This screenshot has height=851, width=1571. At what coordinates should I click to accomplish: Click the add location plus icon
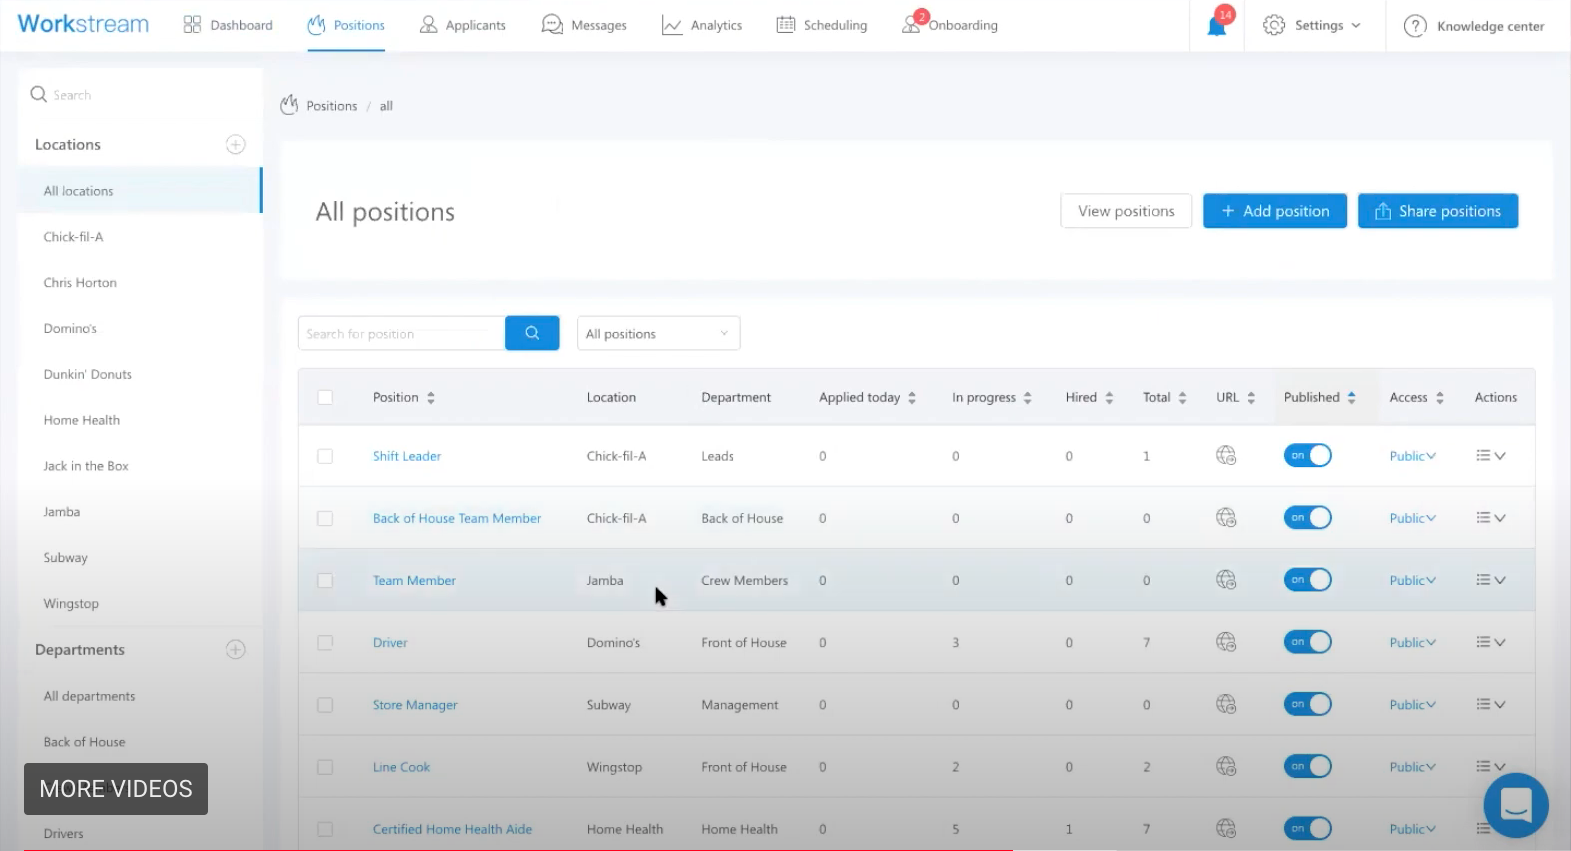(236, 145)
